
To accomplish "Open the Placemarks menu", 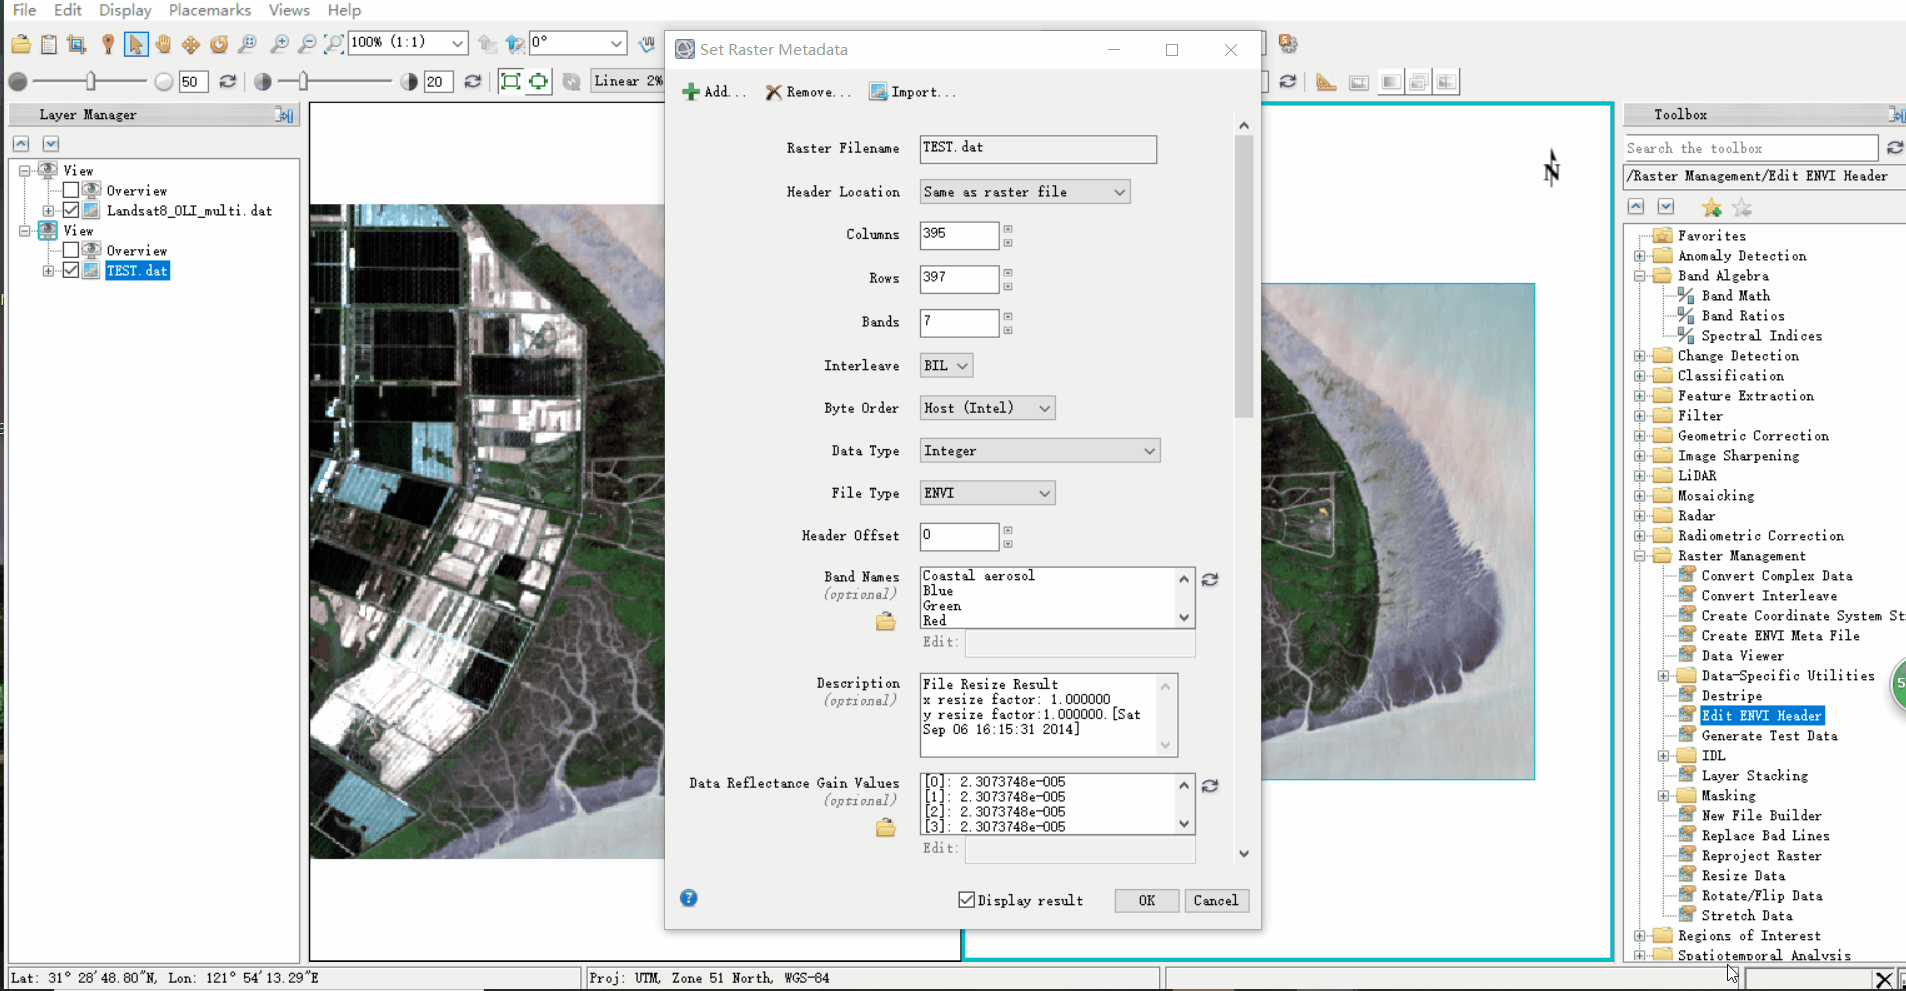I will click(209, 10).
